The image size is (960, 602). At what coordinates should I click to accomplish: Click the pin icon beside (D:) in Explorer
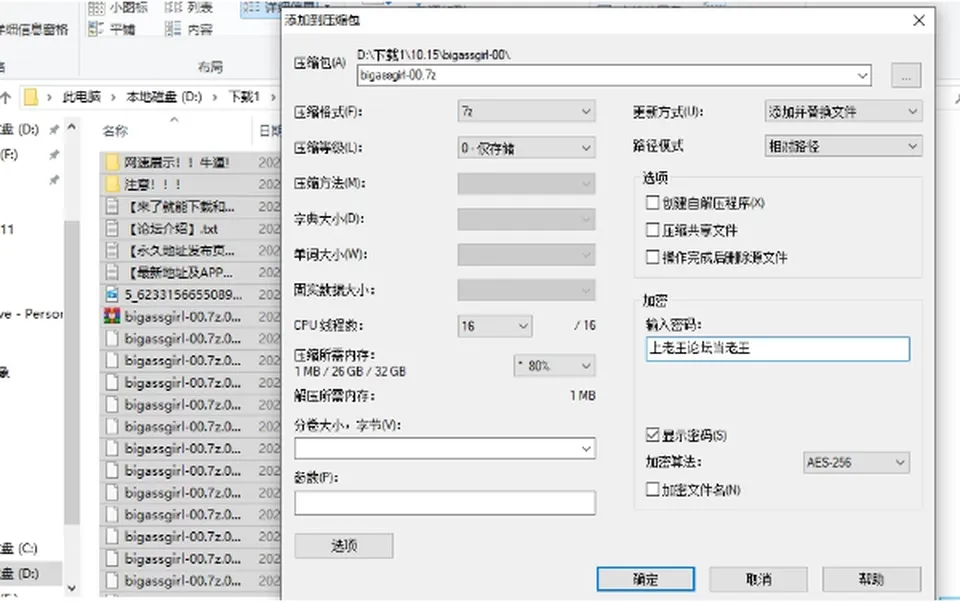point(54,129)
